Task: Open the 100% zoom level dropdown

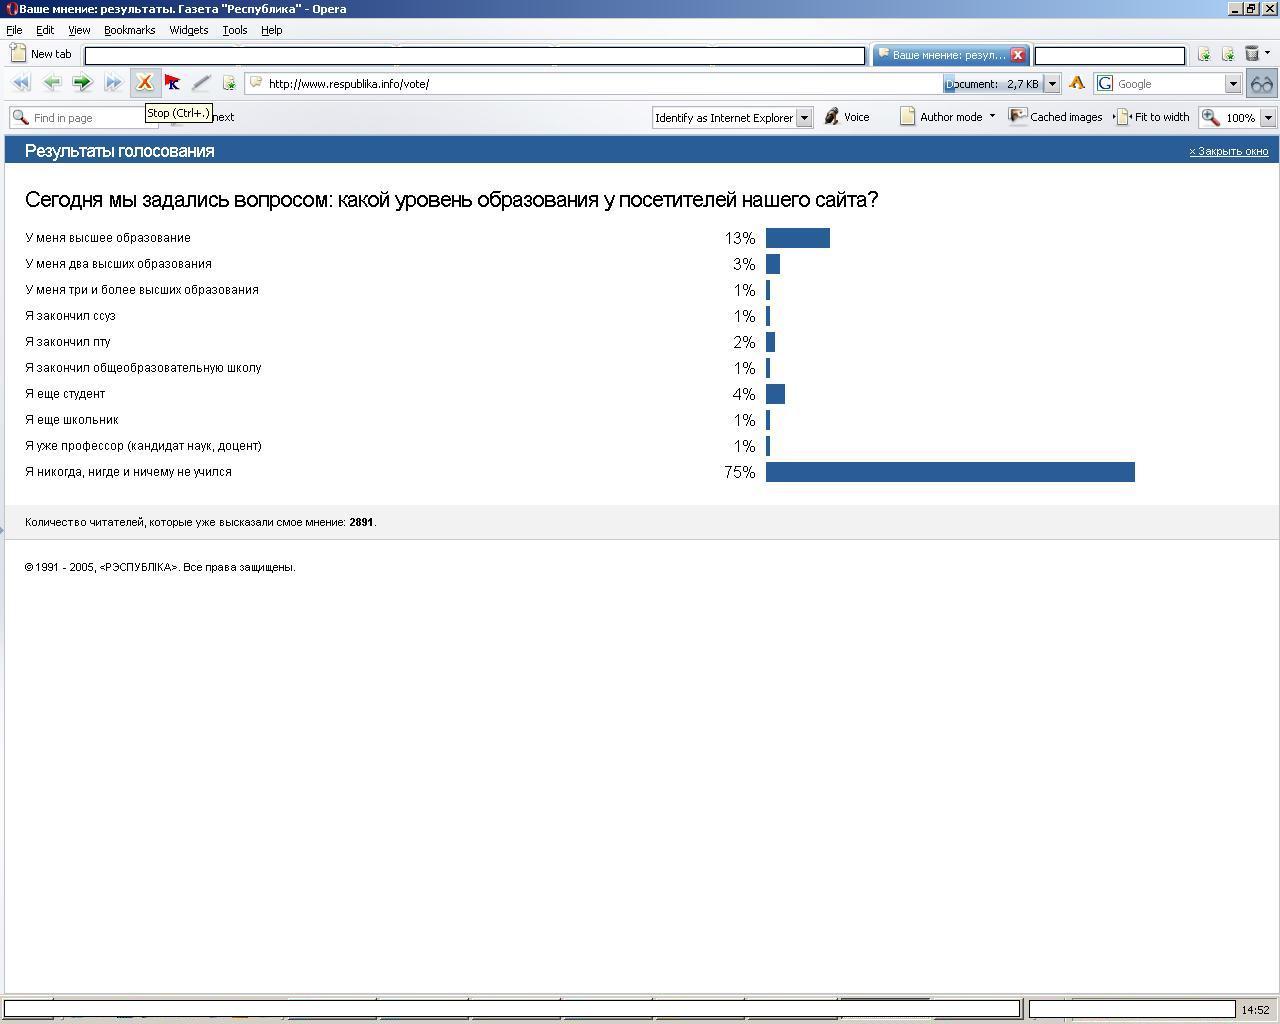Action: point(1268,118)
